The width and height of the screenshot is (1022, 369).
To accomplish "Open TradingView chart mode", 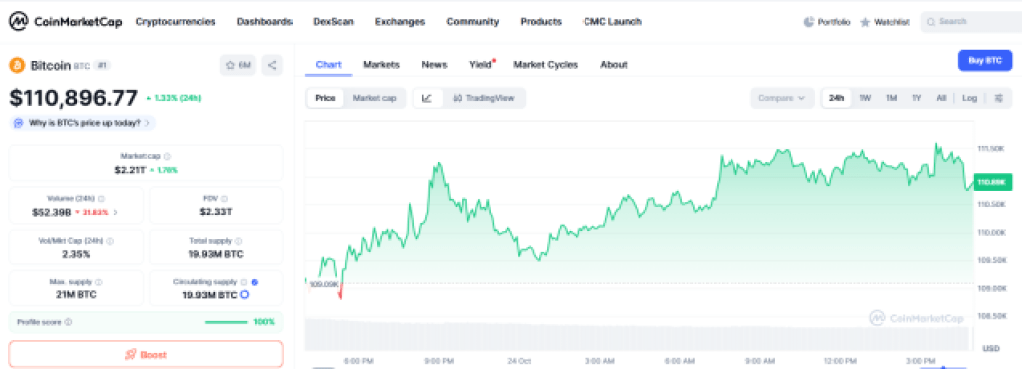I will pyautogui.click(x=484, y=98).
